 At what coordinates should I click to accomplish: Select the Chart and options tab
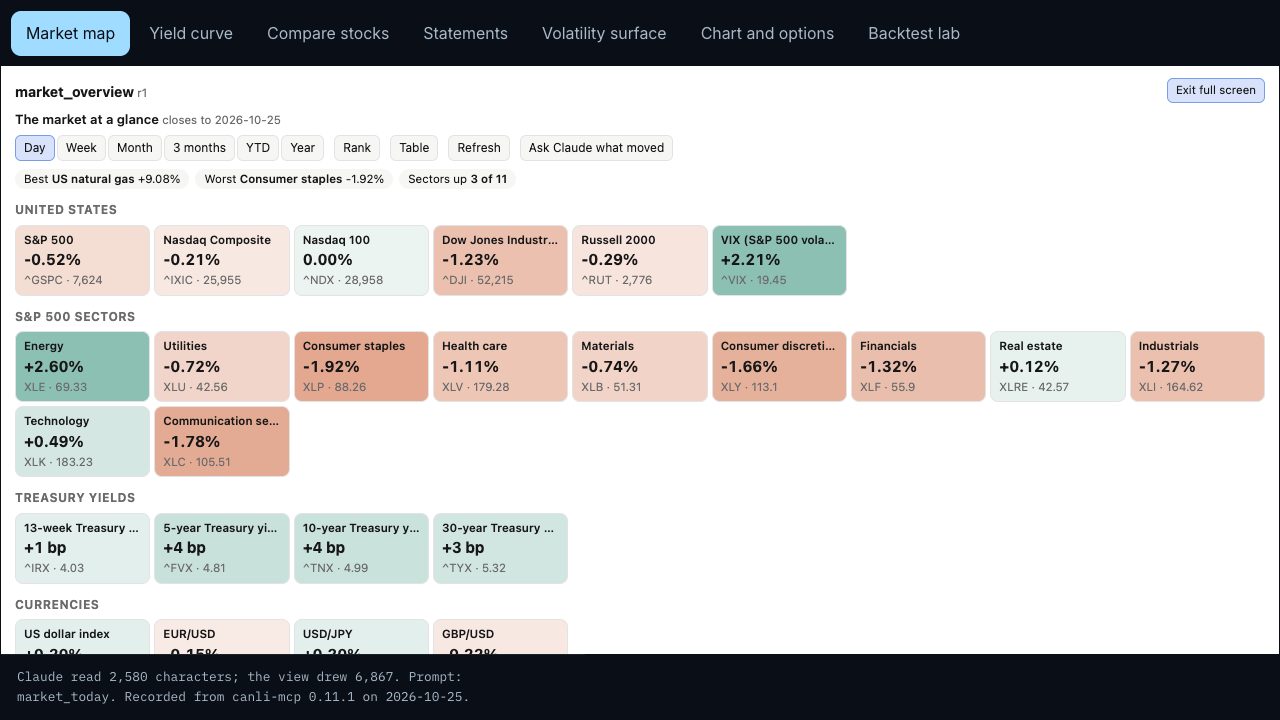[x=767, y=33]
